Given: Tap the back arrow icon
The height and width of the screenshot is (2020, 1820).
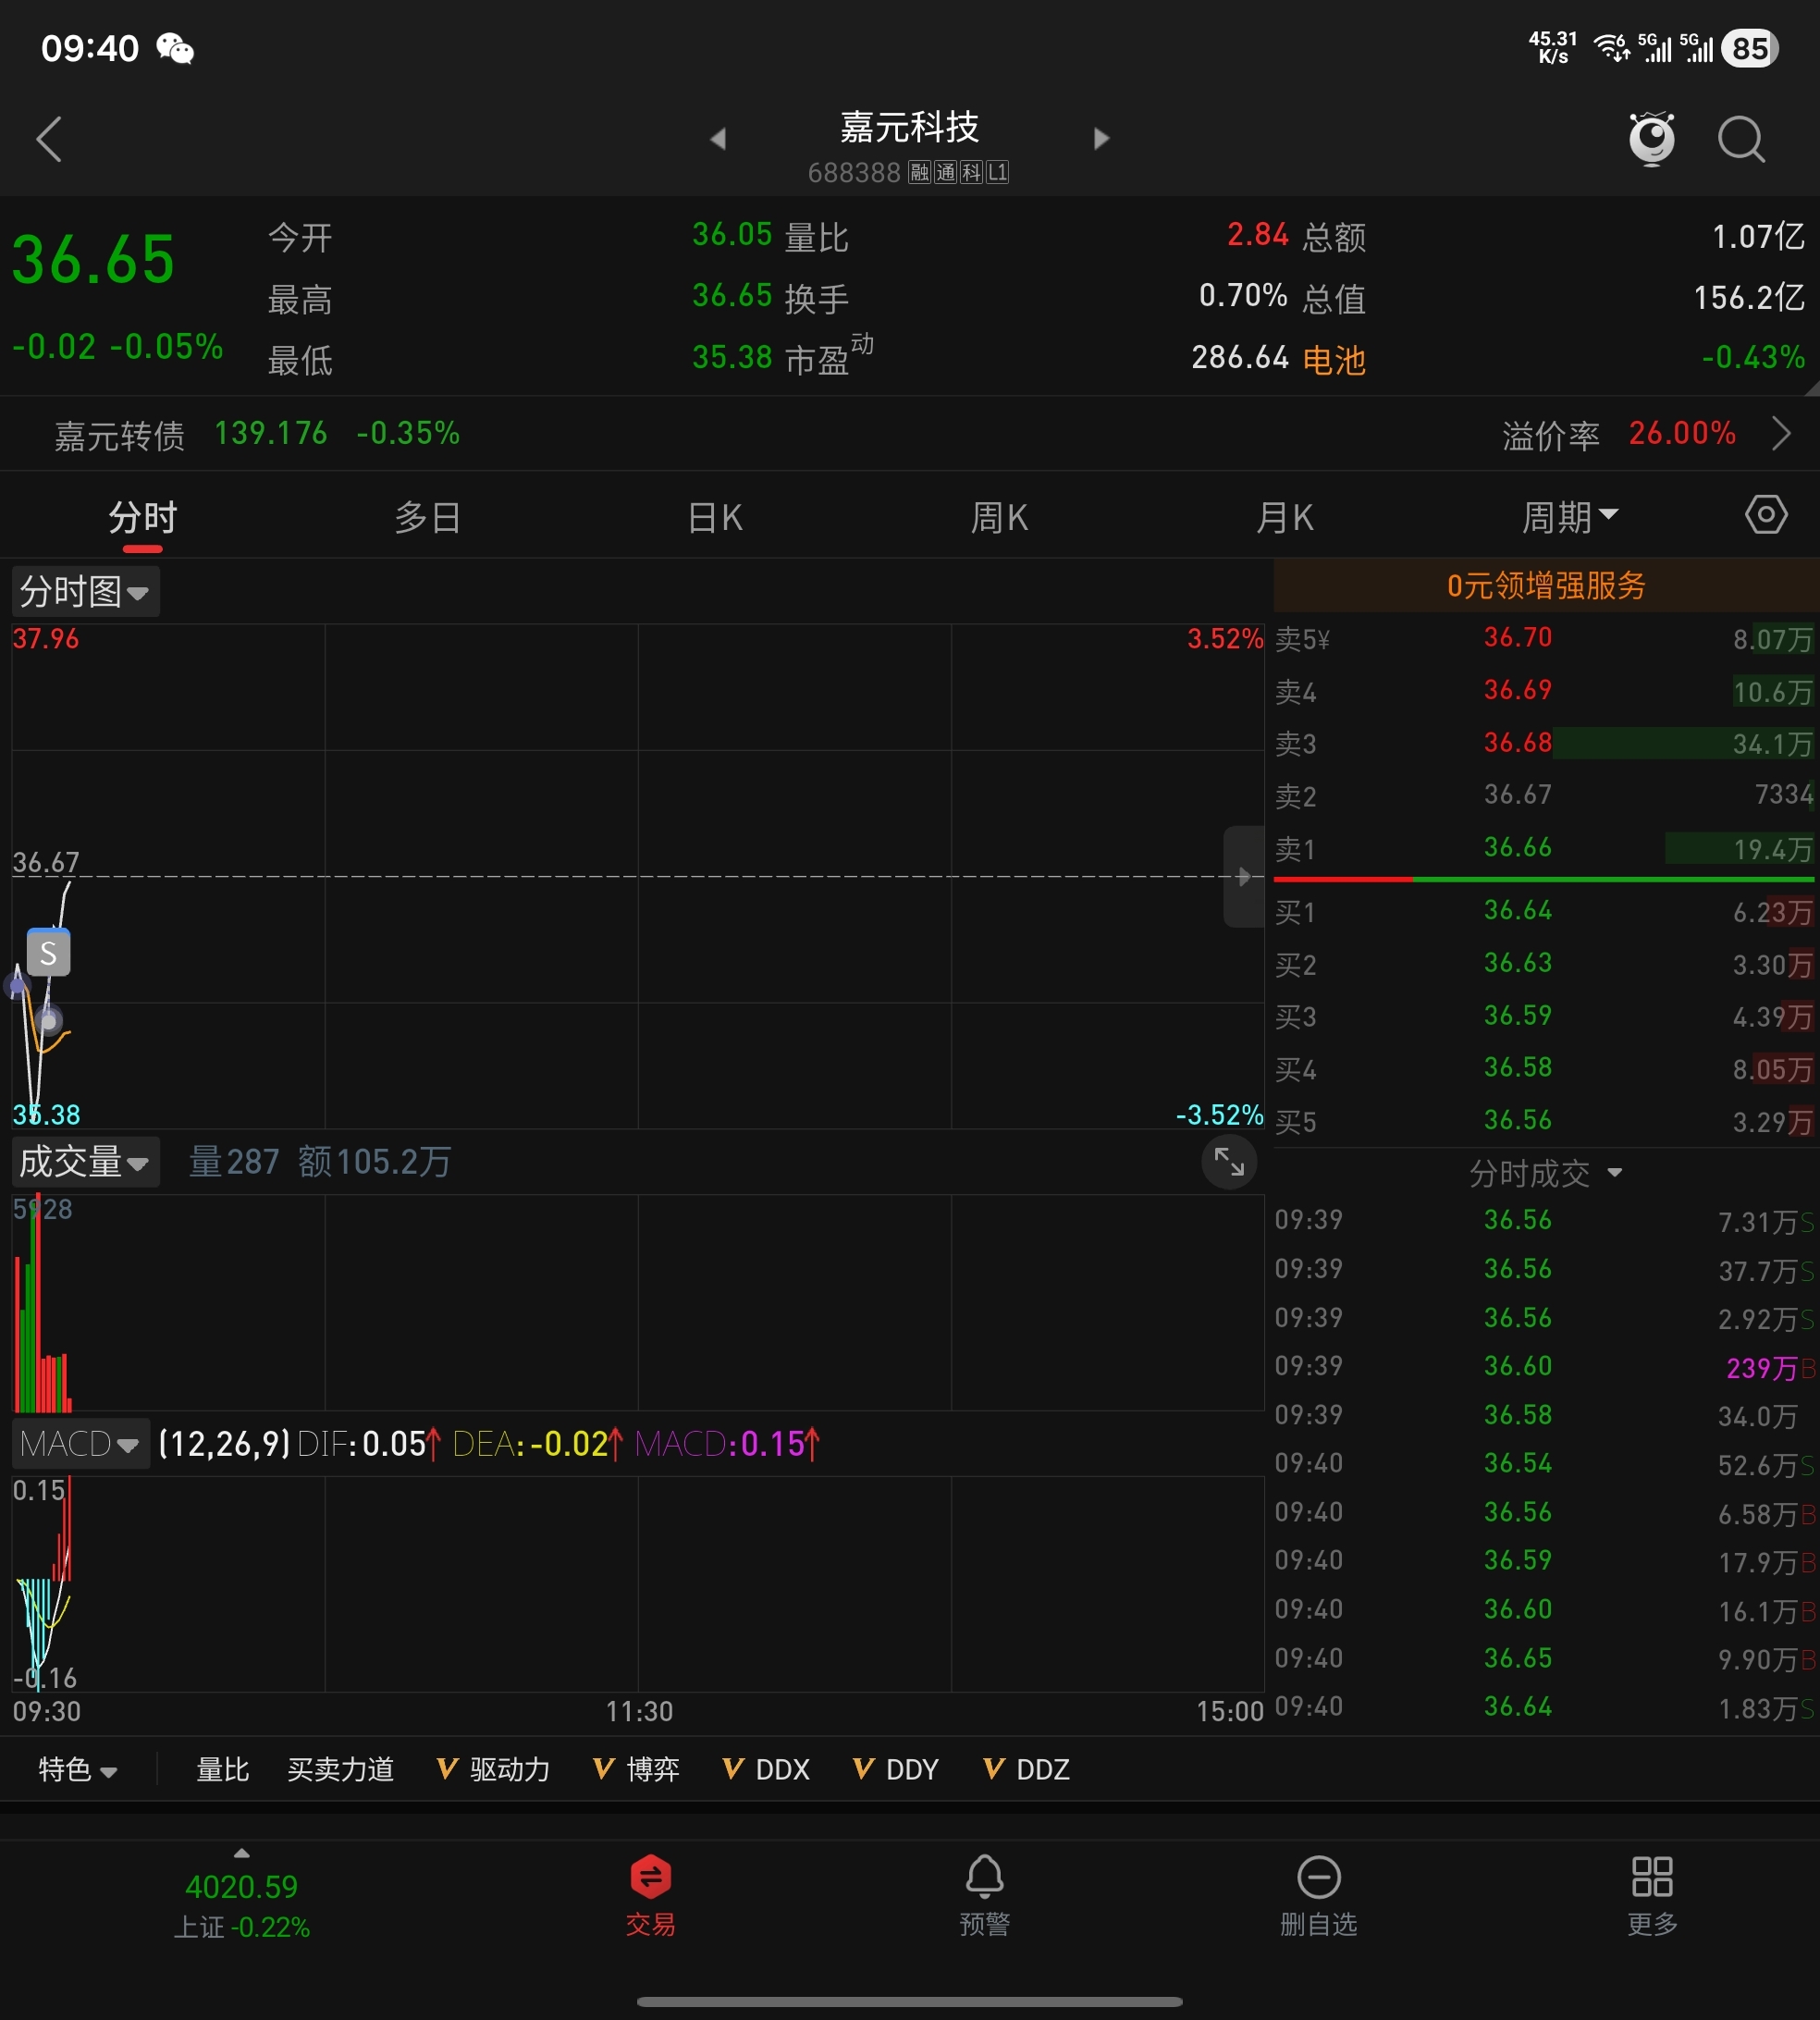Looking at the screenshot, I should (49, 139).
